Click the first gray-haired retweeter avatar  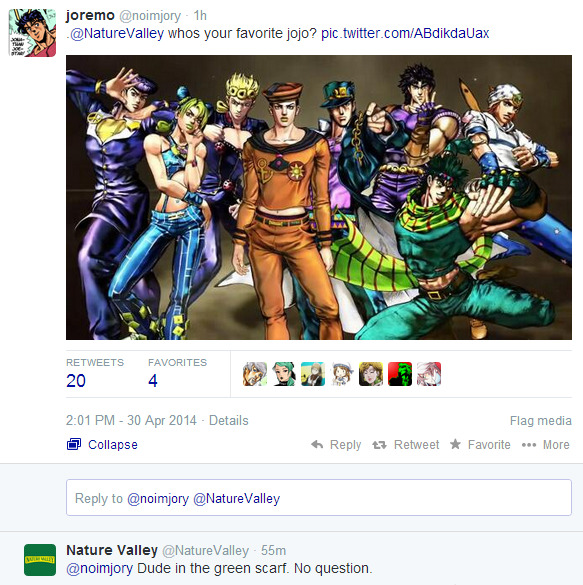[255, 374]
